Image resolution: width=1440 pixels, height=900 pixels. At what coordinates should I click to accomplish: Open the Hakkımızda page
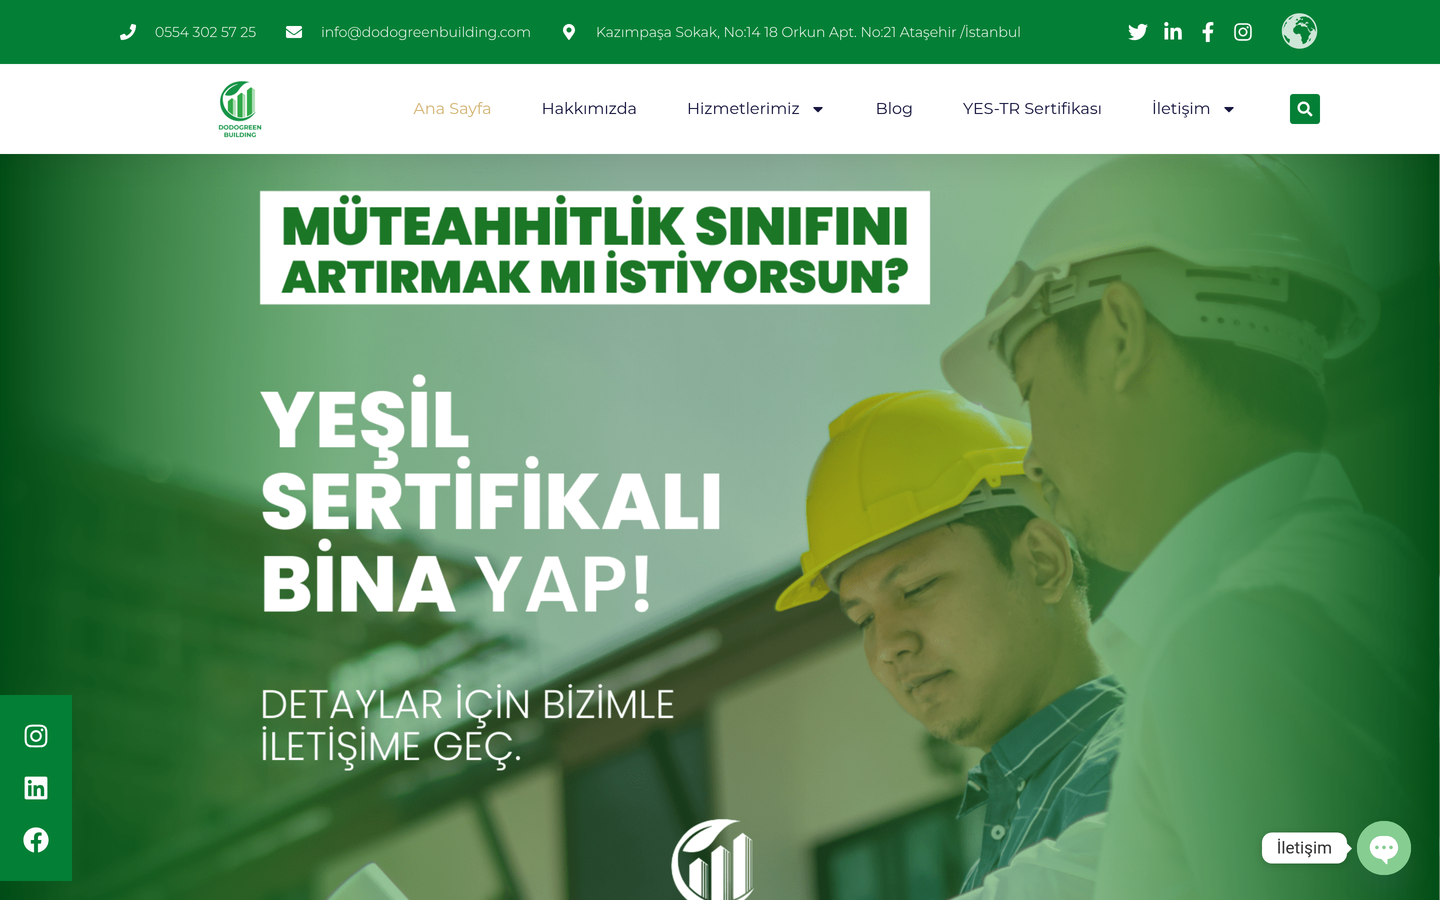click(x=589, y=108)
